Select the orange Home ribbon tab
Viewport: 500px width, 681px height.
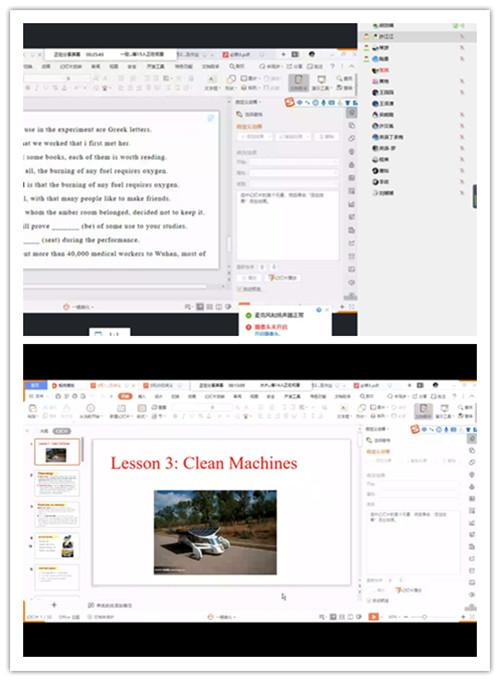[125, 396]
